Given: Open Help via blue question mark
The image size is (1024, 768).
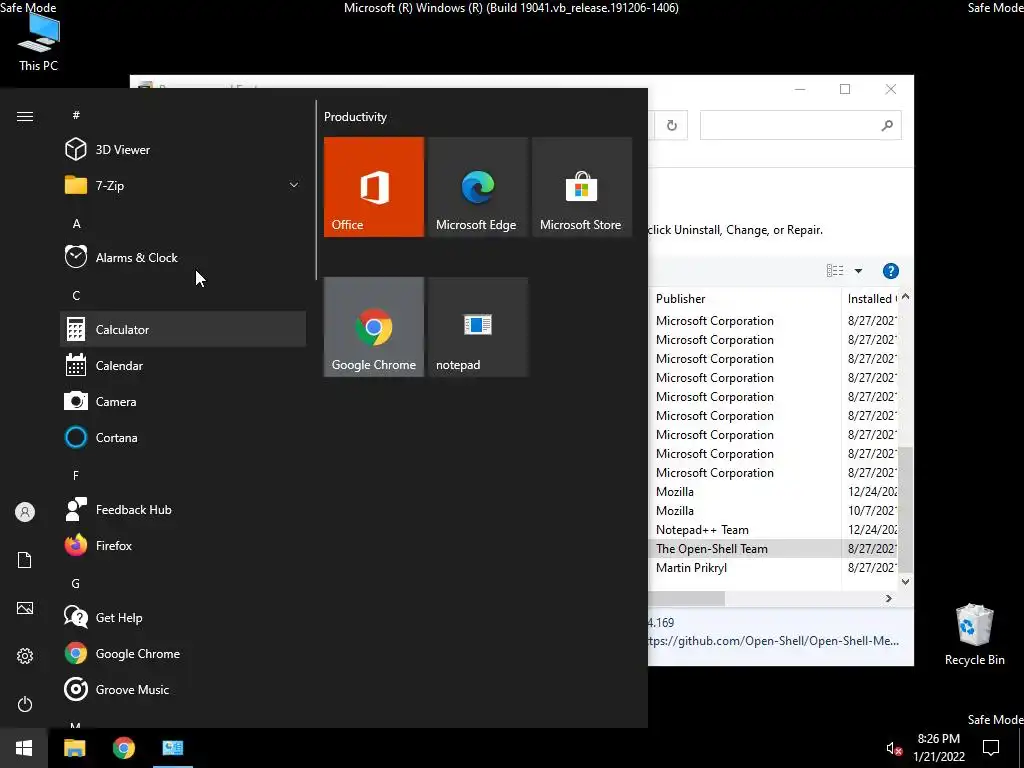Looking at the screenshot, I should (891, 271).
